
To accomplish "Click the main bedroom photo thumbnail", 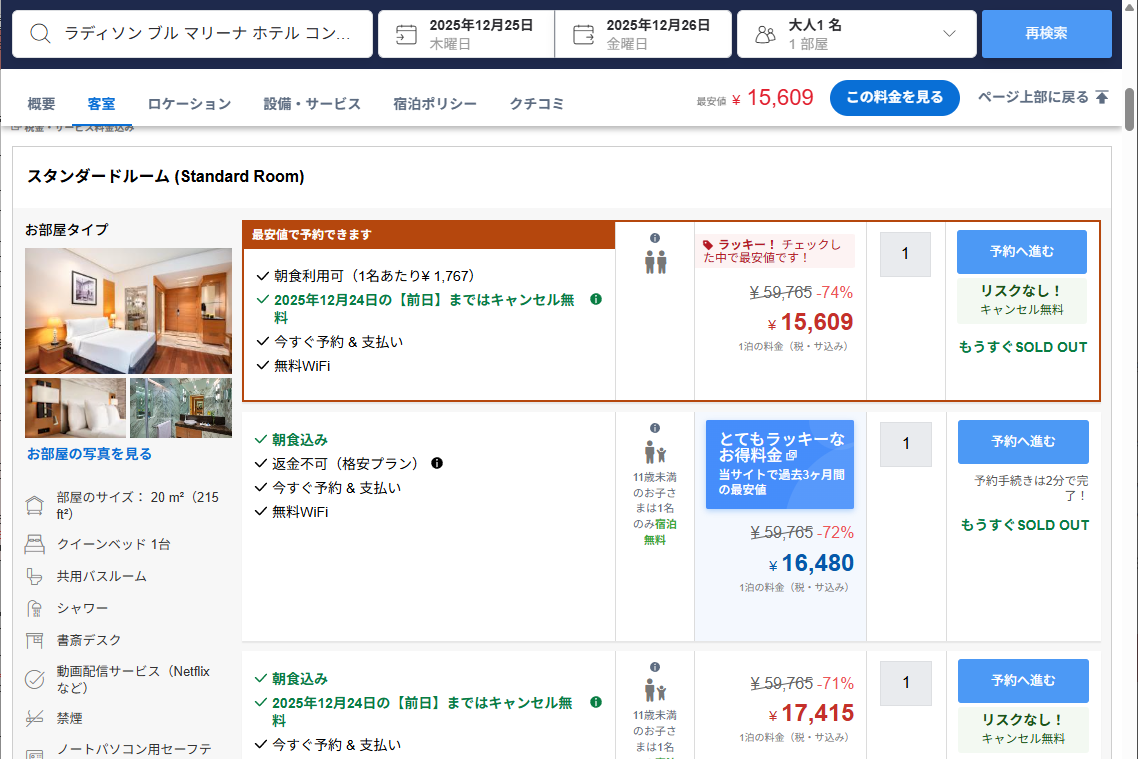I will coord(128,311).
